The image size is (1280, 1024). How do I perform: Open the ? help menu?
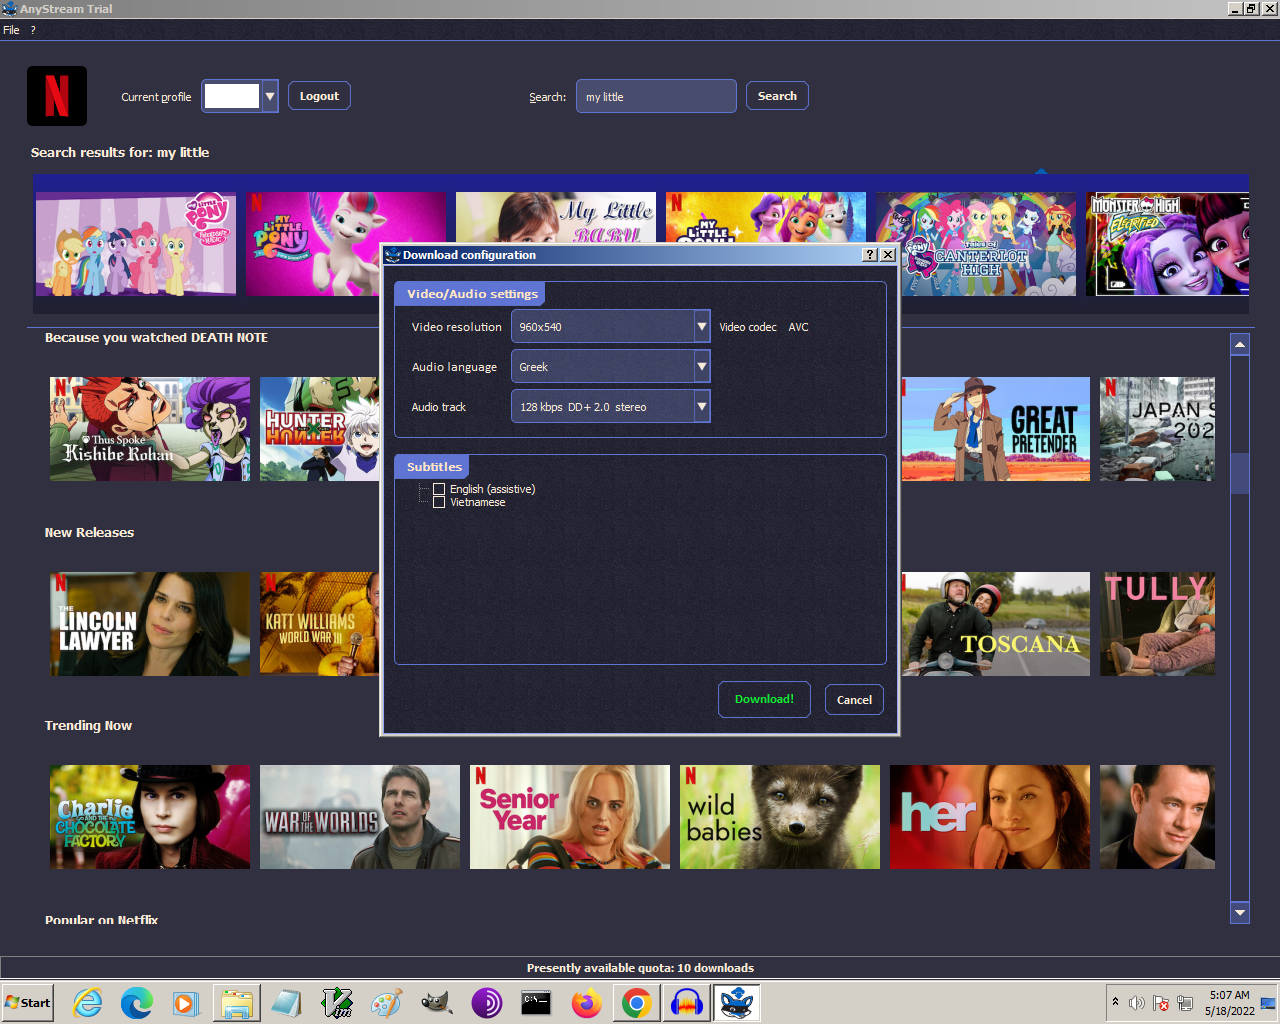33,30
